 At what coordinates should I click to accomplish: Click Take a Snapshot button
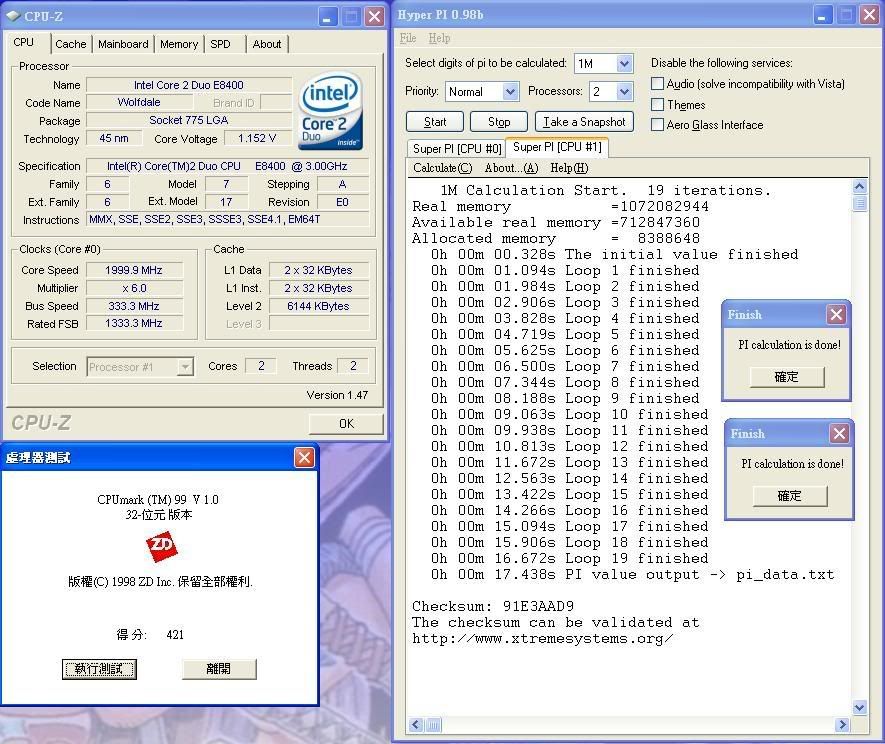point(584,122)
